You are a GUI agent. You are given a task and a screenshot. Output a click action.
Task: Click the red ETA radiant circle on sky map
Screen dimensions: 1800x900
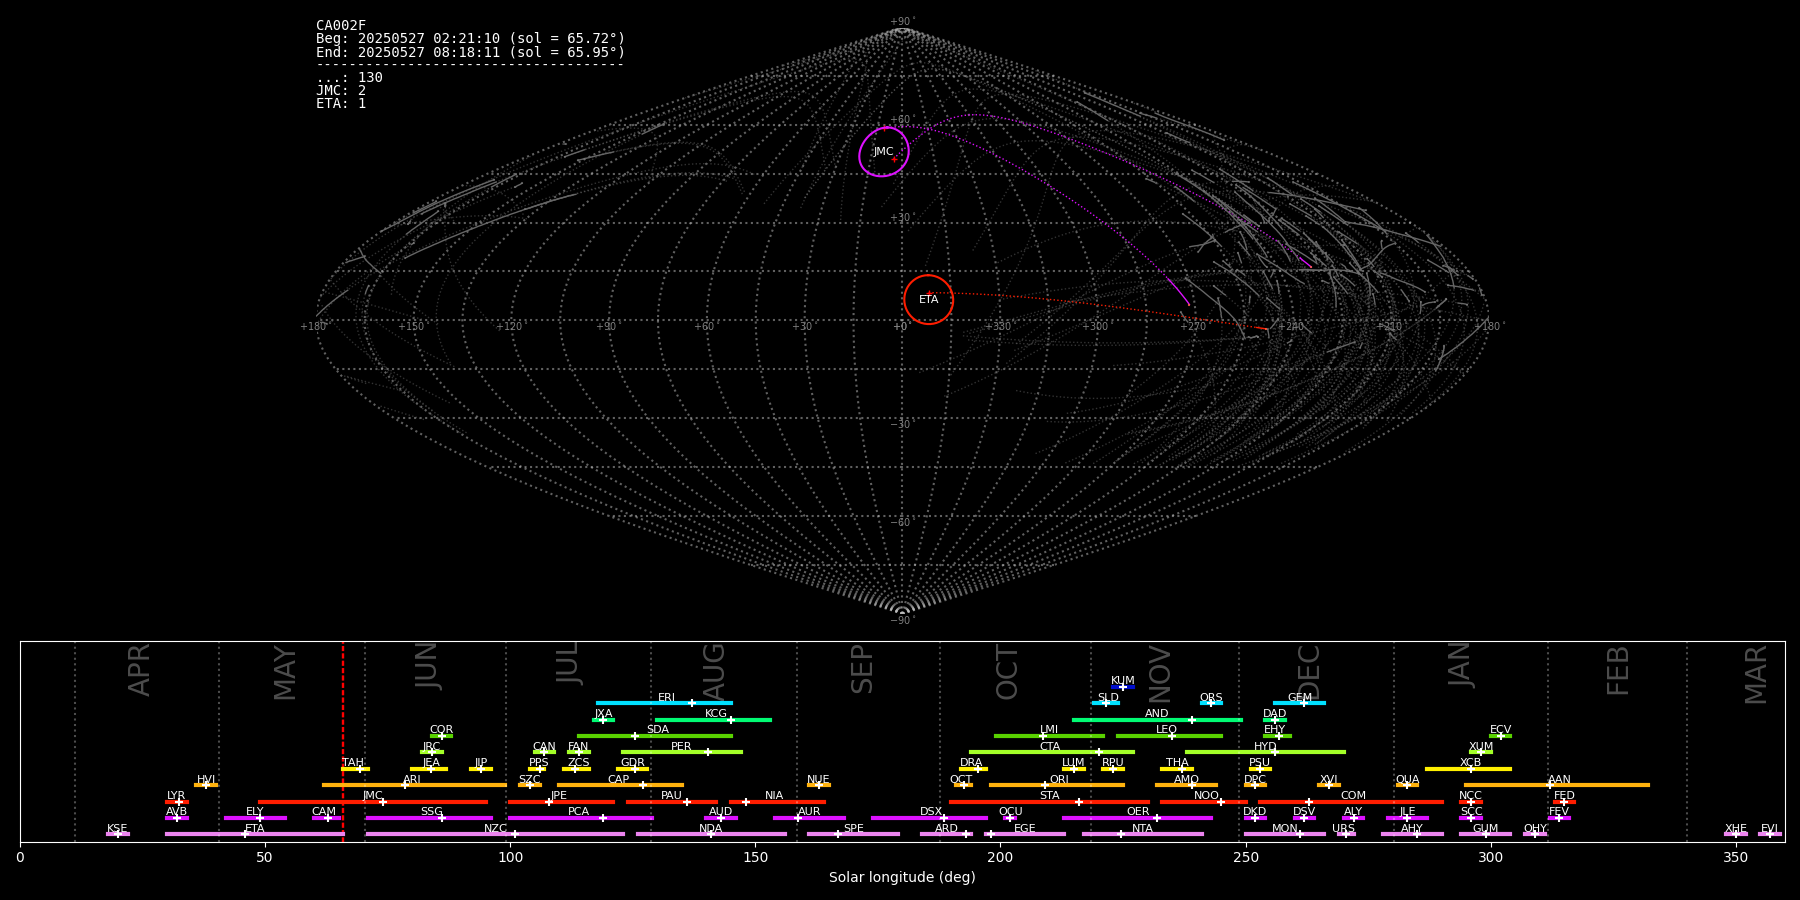[929, 300]
